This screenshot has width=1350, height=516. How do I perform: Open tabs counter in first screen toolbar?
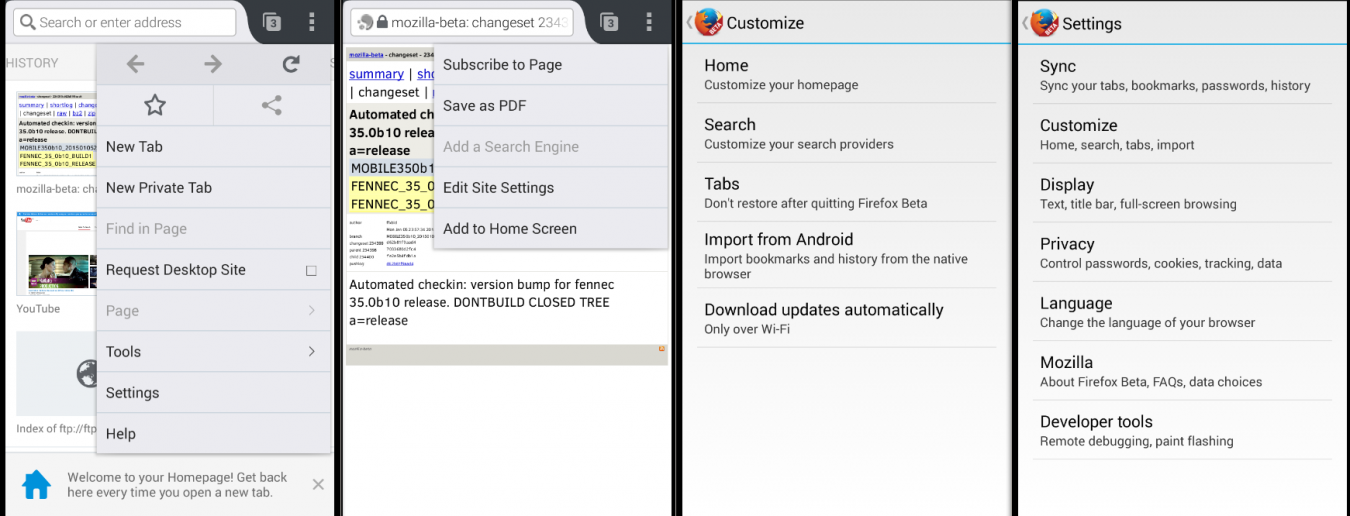(271, 22)
